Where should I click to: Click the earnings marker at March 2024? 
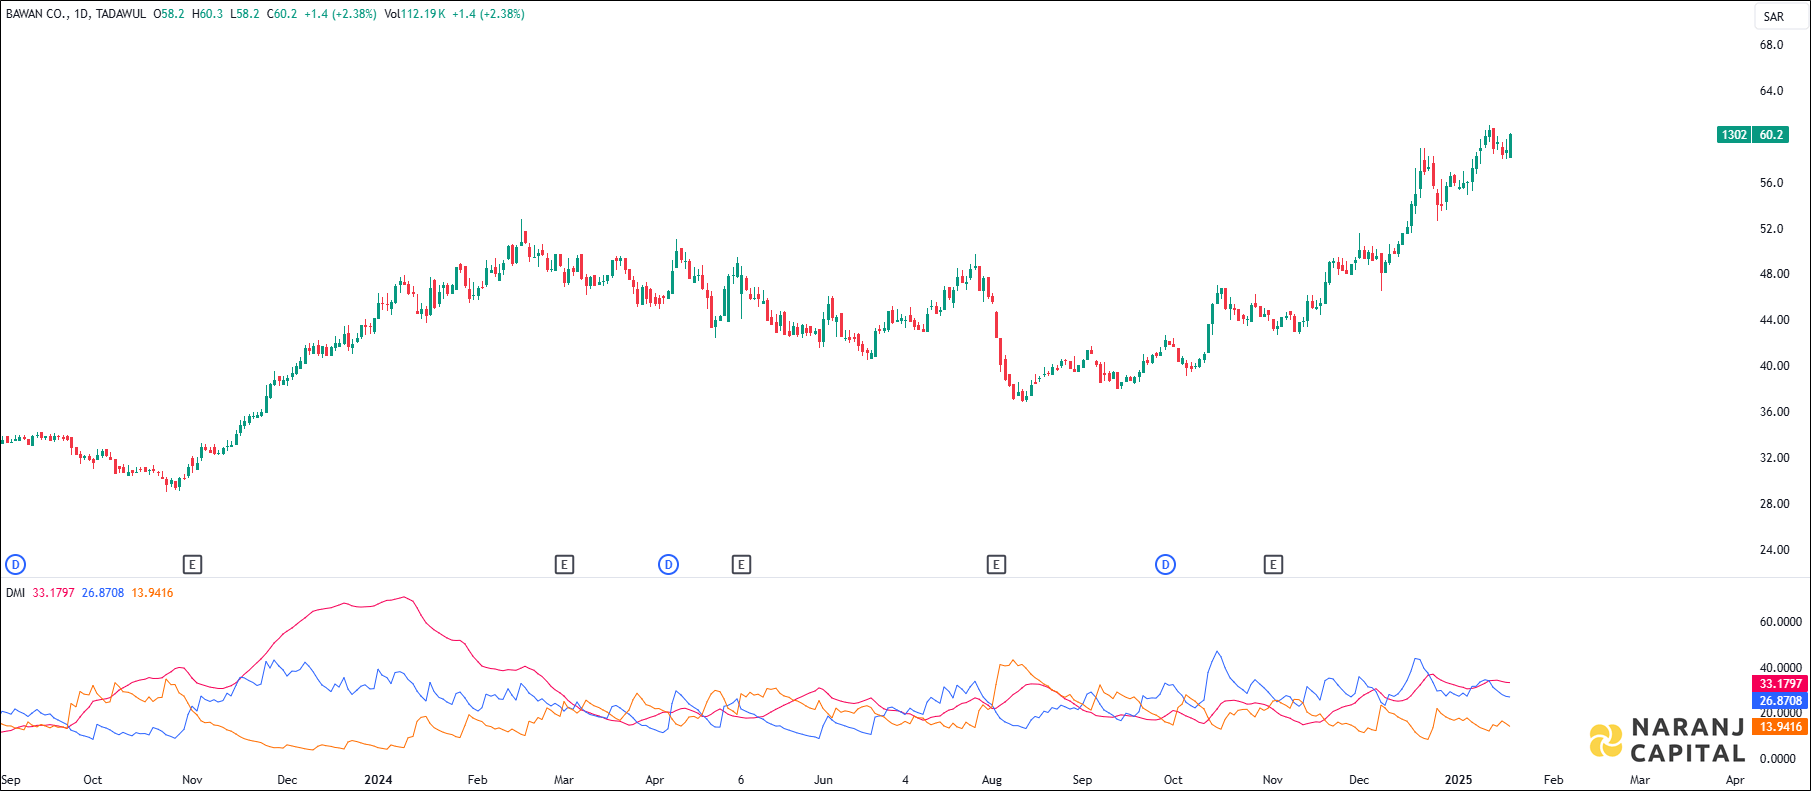564,565
